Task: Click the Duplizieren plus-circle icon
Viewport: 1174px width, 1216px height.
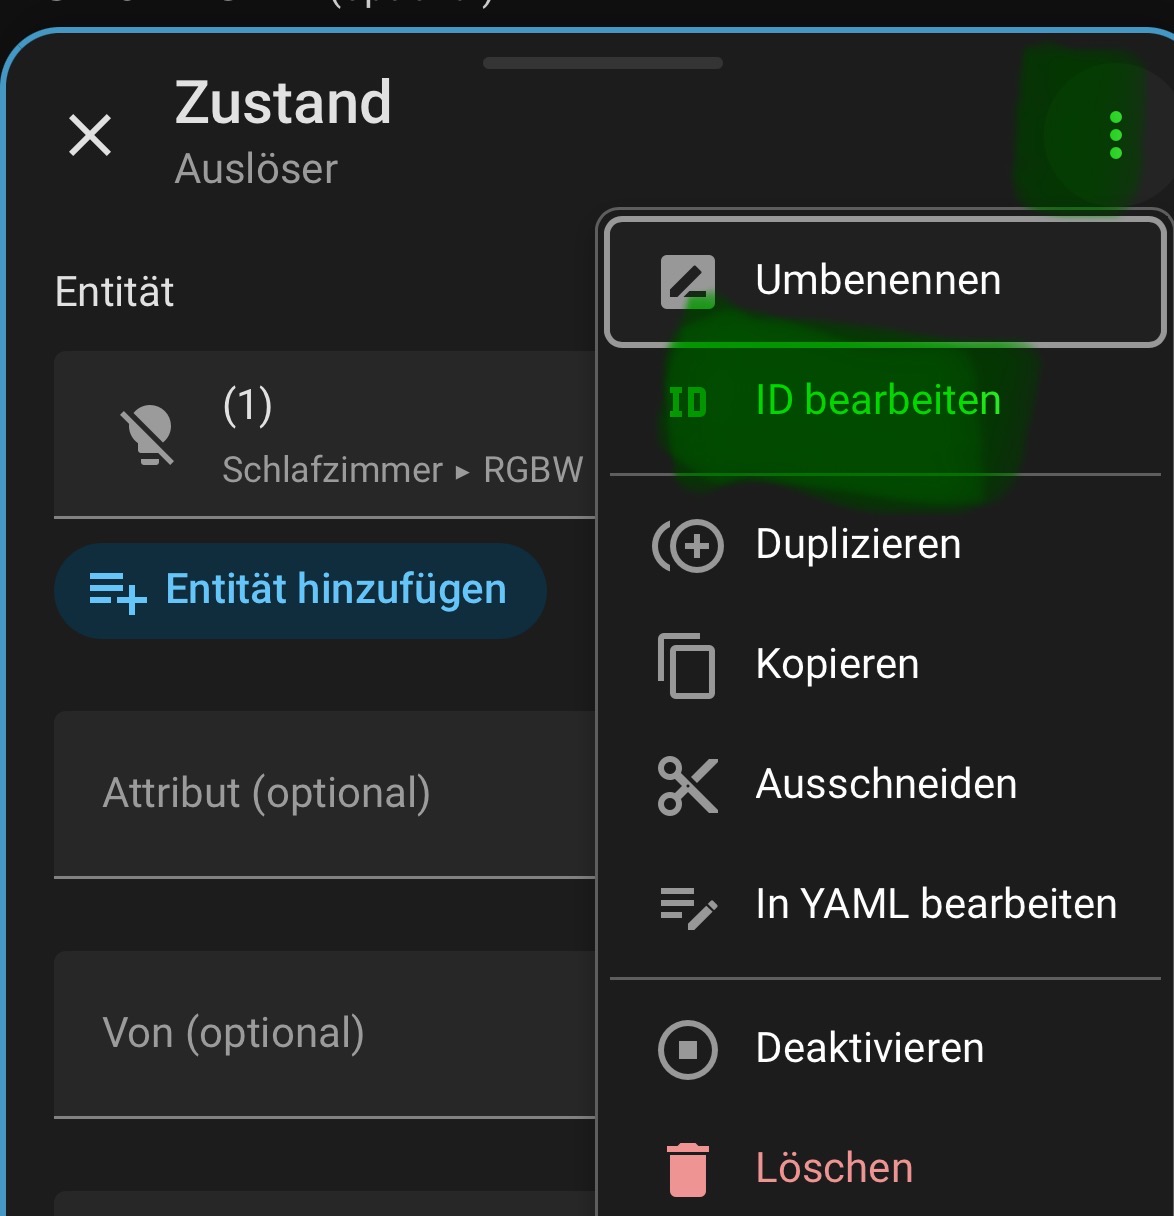Action: coord(688,546)
